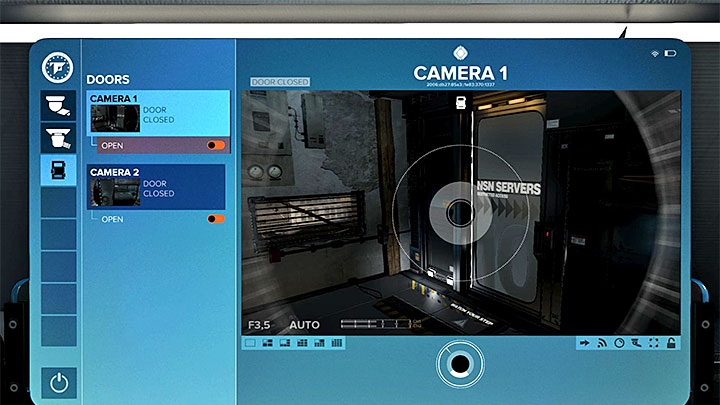Toggle Camera 2 door open switch
The width and height of the screenshot is (720, 405).
tap(215, 219)
